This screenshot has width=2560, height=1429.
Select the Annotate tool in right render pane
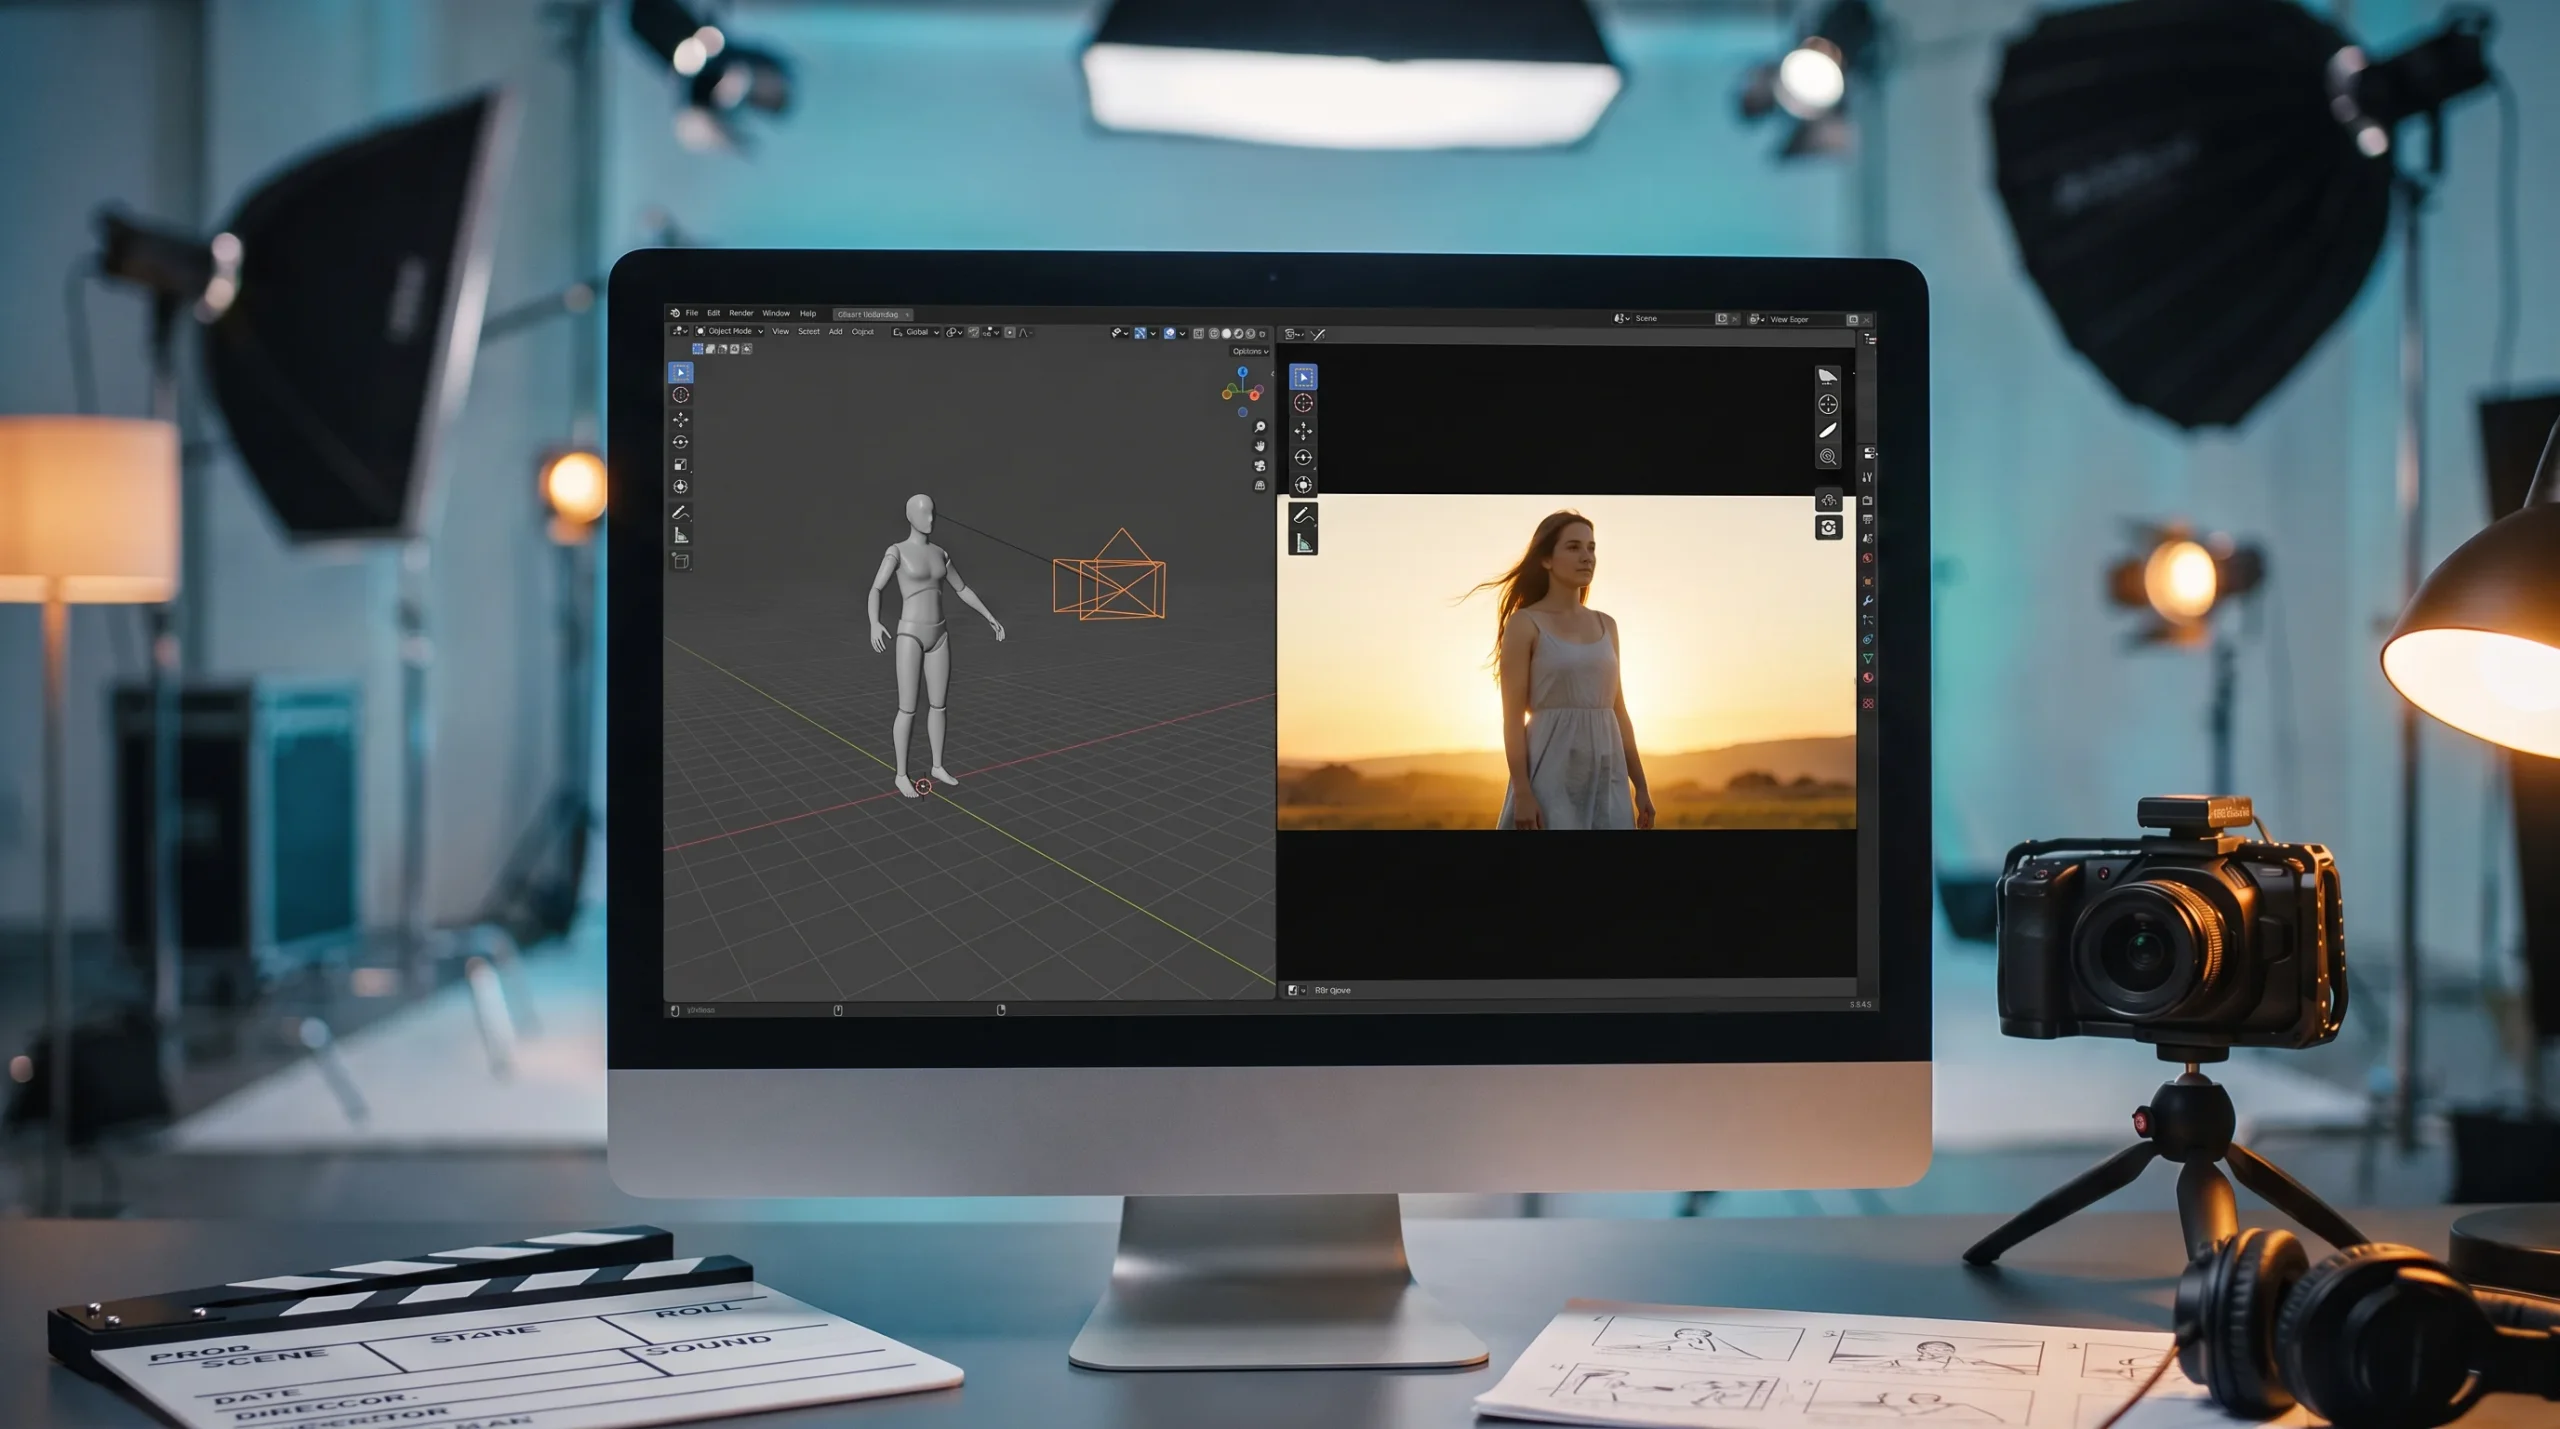[1303, 516]
